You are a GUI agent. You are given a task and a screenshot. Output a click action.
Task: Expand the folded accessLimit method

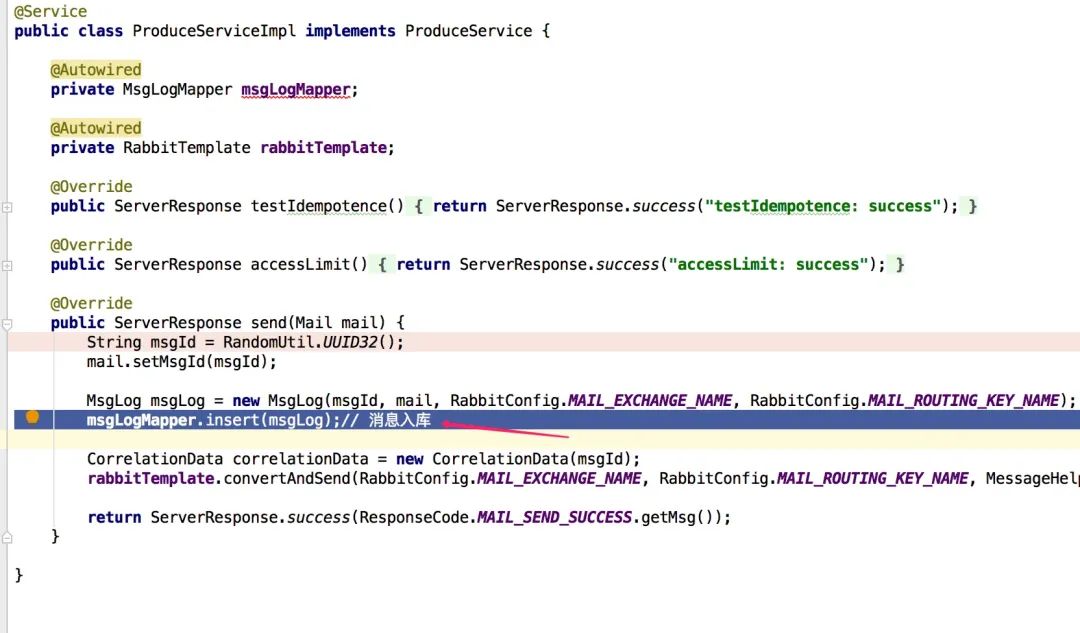(7, 266)
